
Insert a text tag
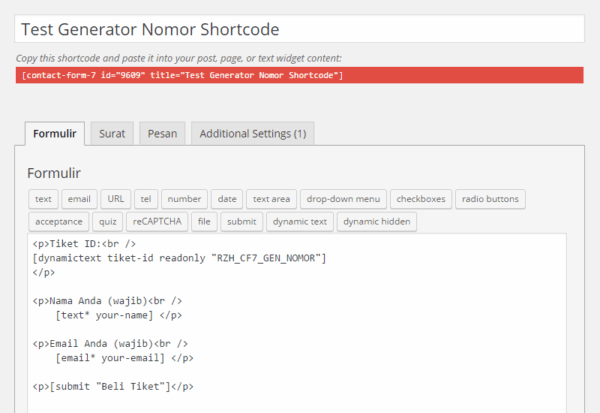pos(43,199)
